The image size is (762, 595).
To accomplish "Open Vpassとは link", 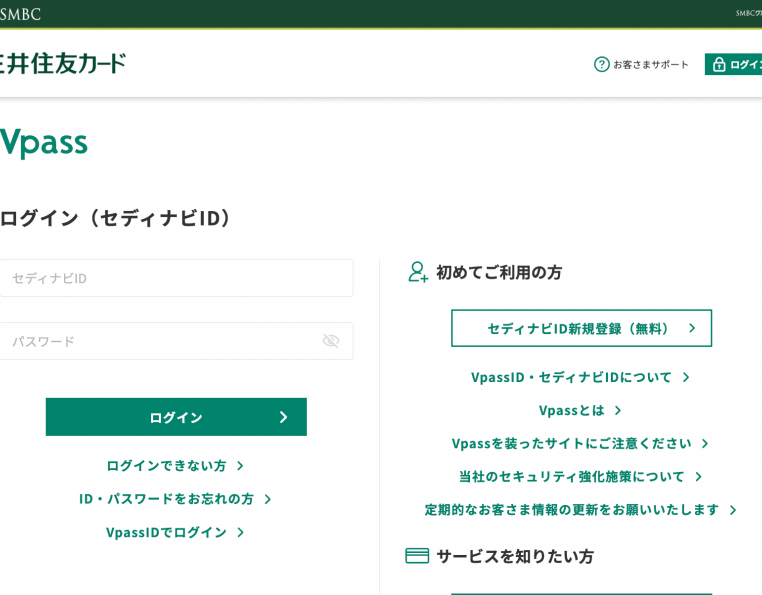I will (572, 410).
